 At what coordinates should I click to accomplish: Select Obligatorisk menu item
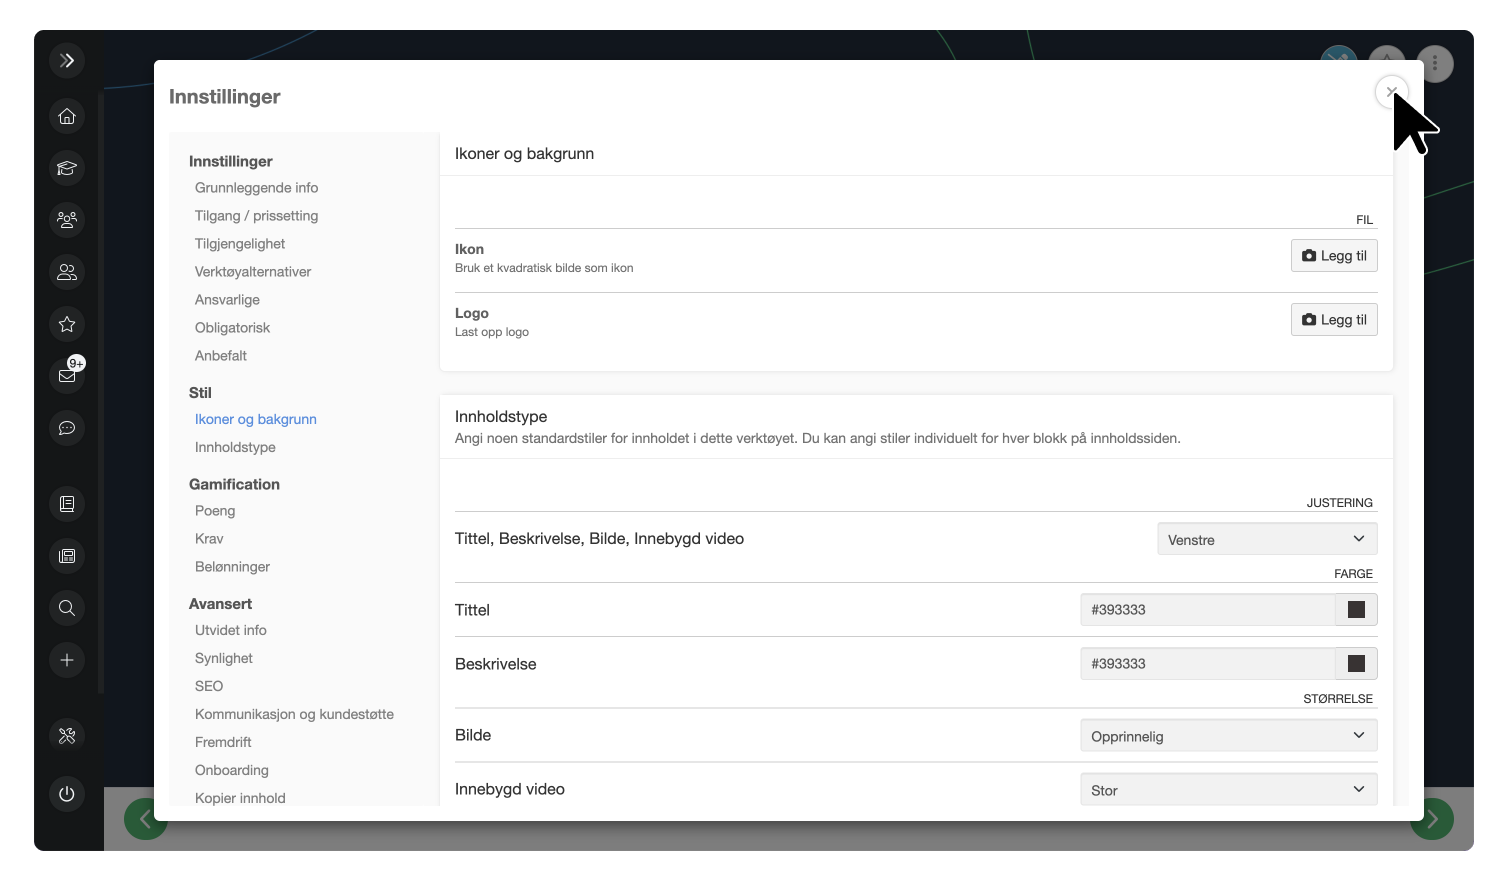pyautogui.click(x=232, y=328)
